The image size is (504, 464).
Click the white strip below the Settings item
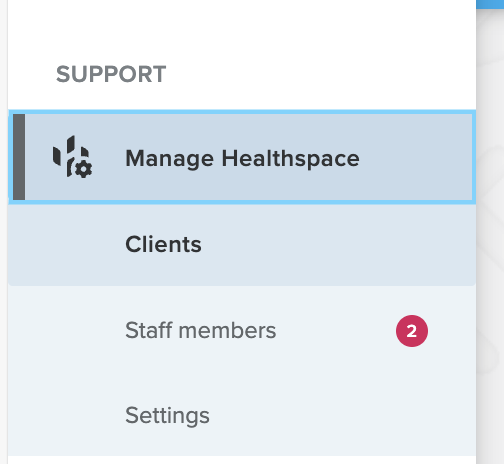pos(242,460)
